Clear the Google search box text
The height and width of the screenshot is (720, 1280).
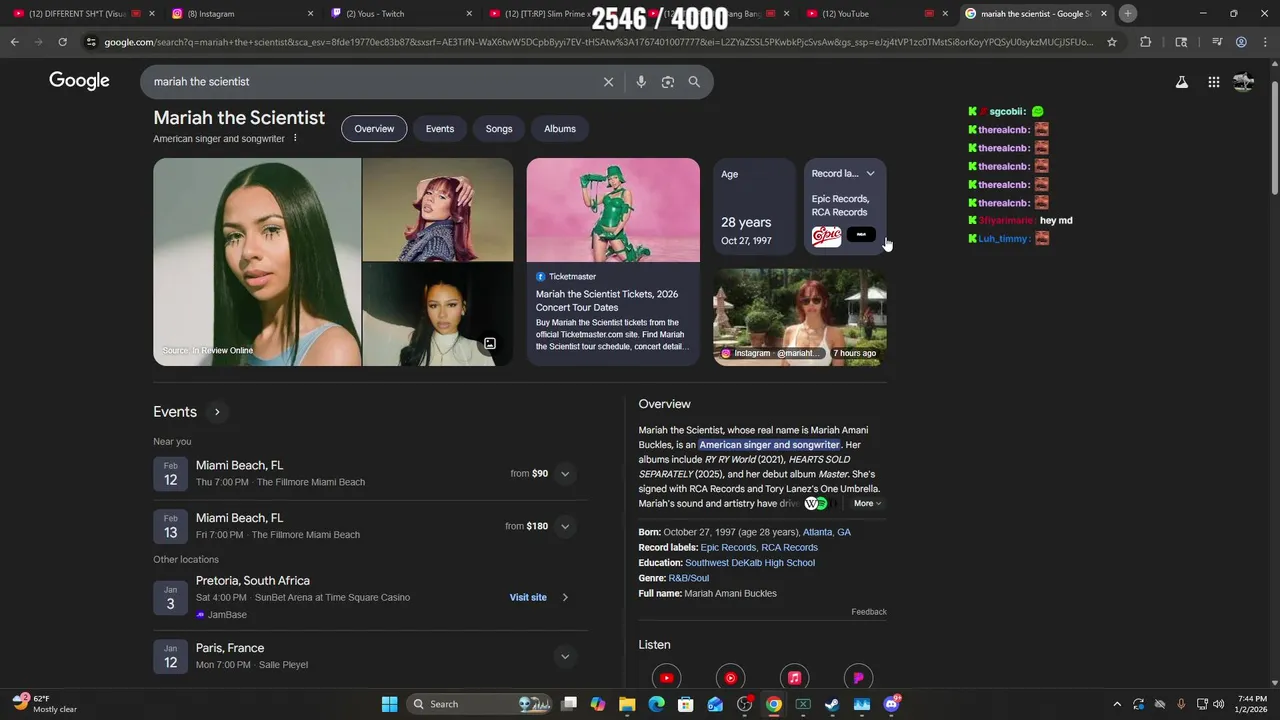[x=608, y=82]
